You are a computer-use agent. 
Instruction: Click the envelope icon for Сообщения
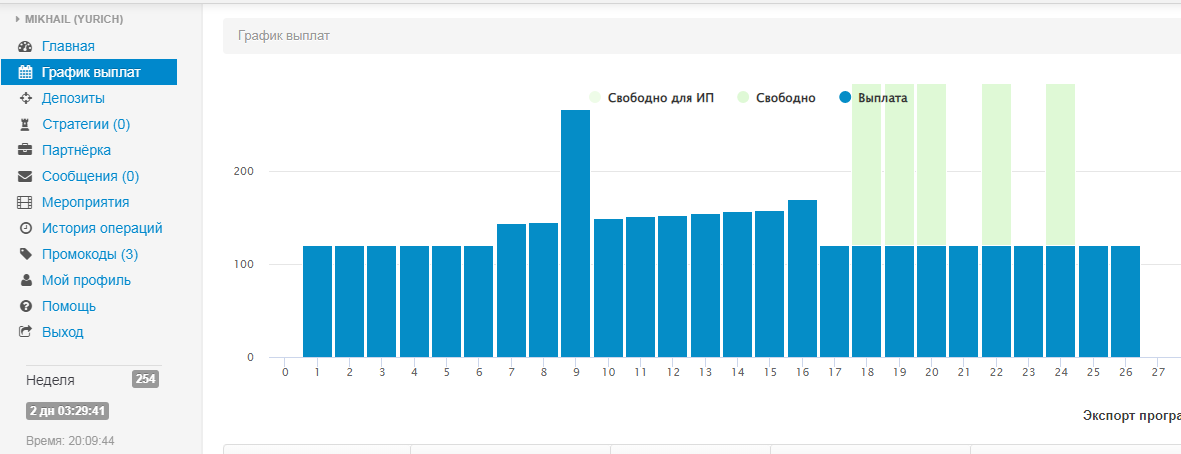(x=26, y=176)
